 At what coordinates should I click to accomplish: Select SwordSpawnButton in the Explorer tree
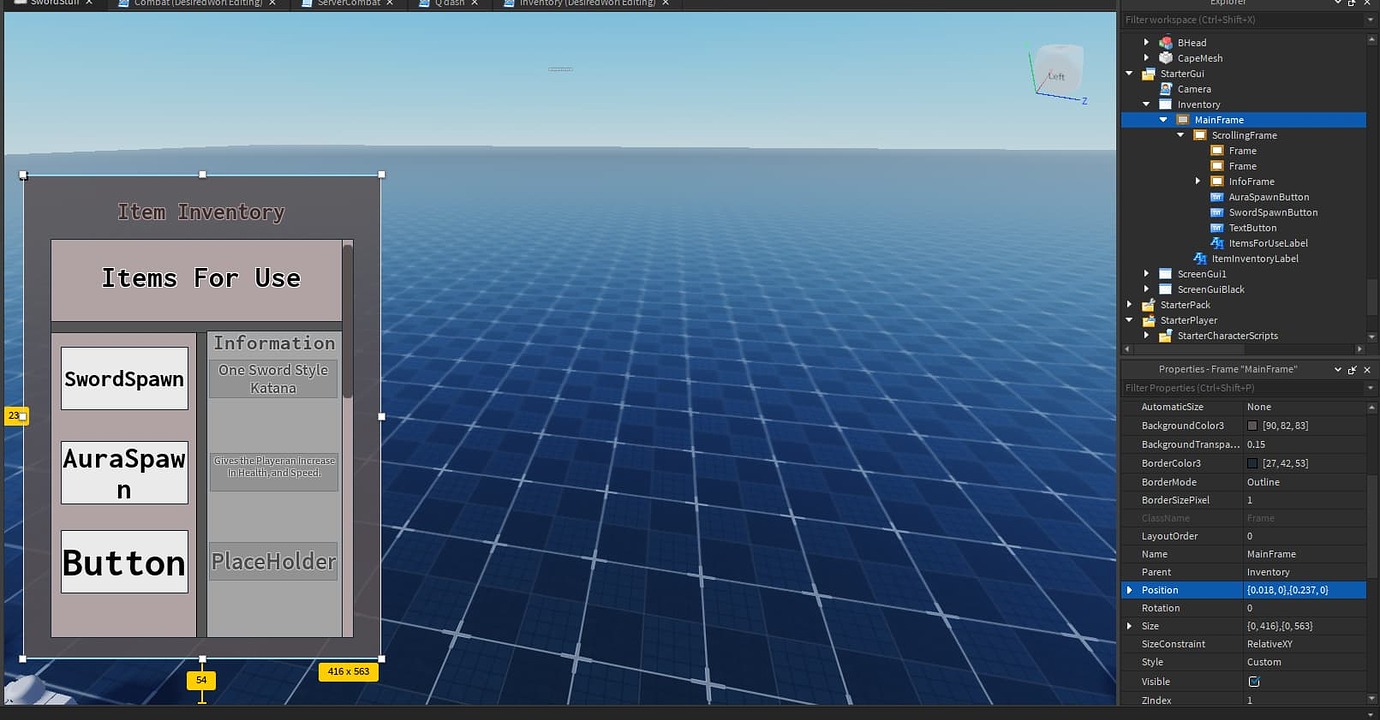pyautogui.click(x=1273, y=212)
